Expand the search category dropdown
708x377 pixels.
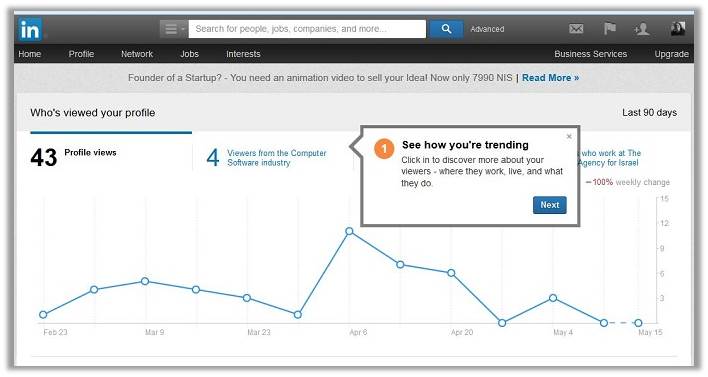(173, 29)
